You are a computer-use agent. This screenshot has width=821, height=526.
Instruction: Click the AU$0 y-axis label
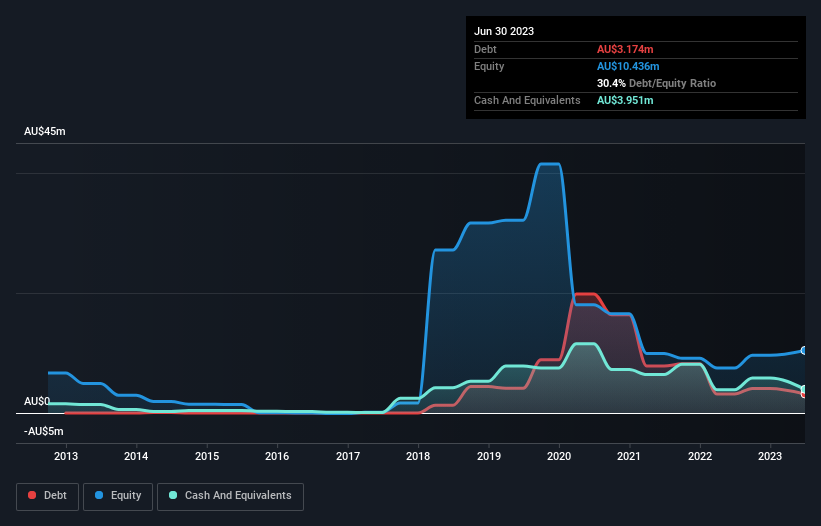point(37,401)
